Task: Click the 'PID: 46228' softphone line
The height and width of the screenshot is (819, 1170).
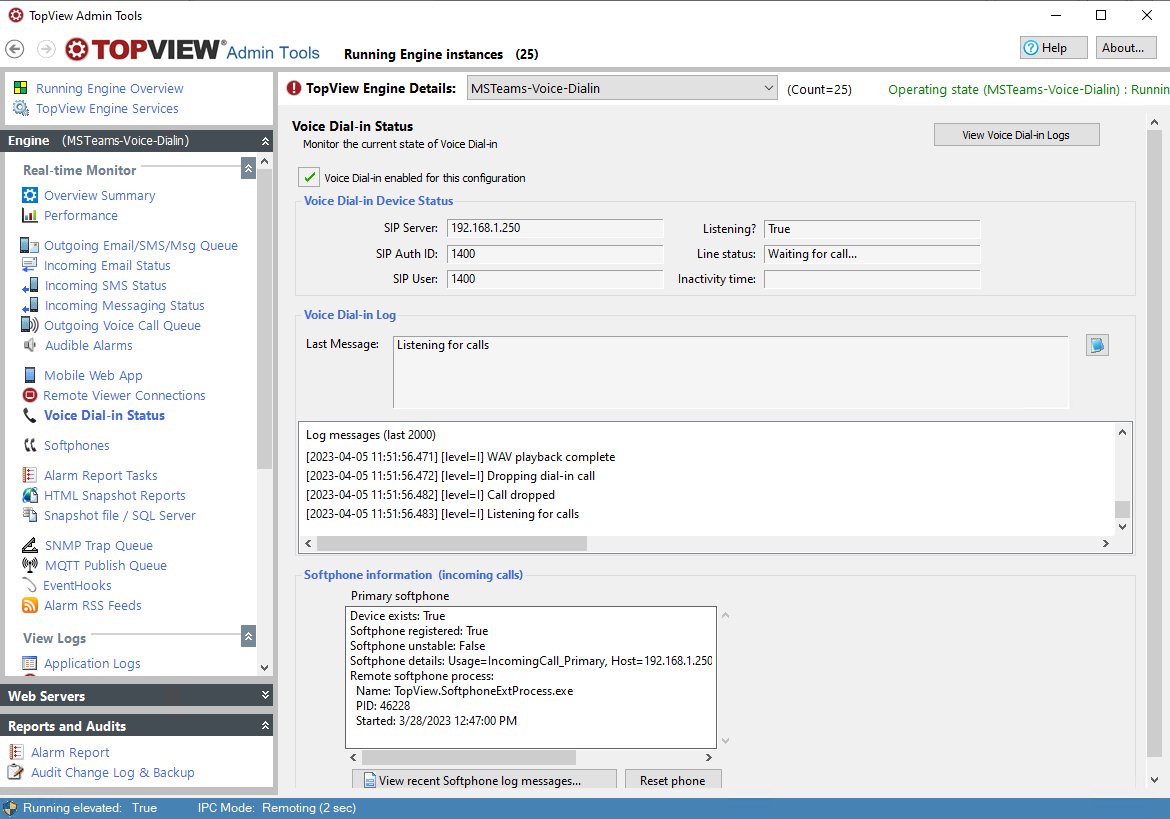Action: click(383, 706)
